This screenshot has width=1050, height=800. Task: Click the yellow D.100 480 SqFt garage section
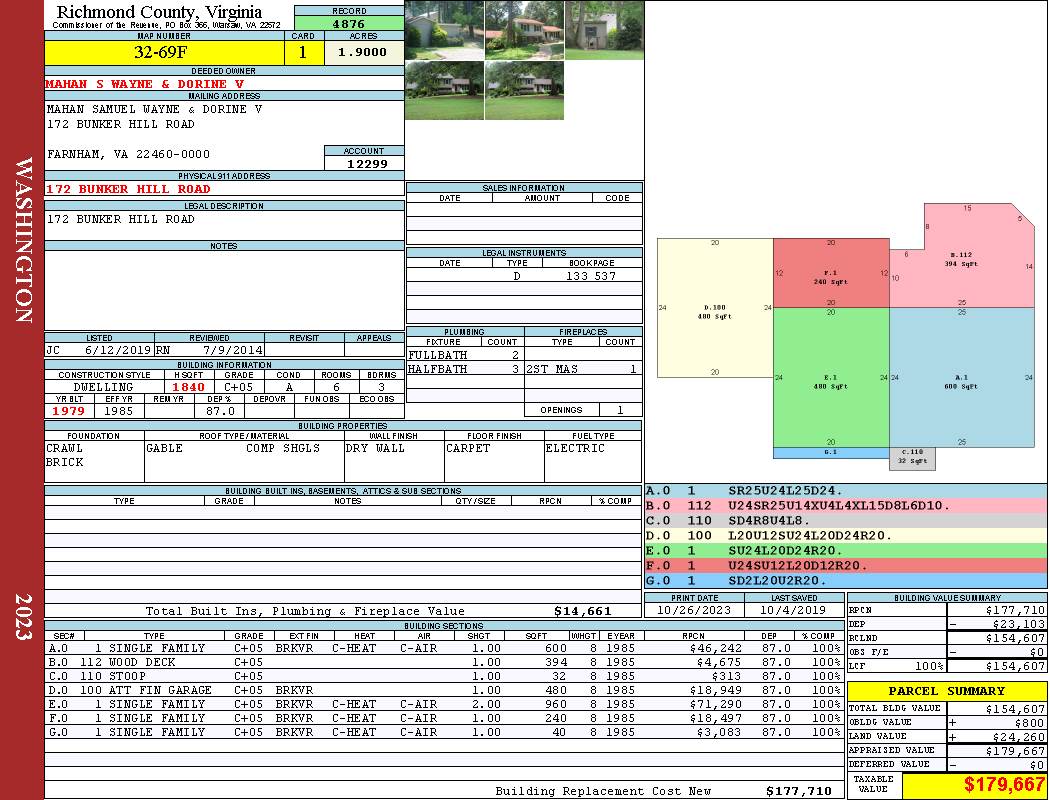point(715,309)
